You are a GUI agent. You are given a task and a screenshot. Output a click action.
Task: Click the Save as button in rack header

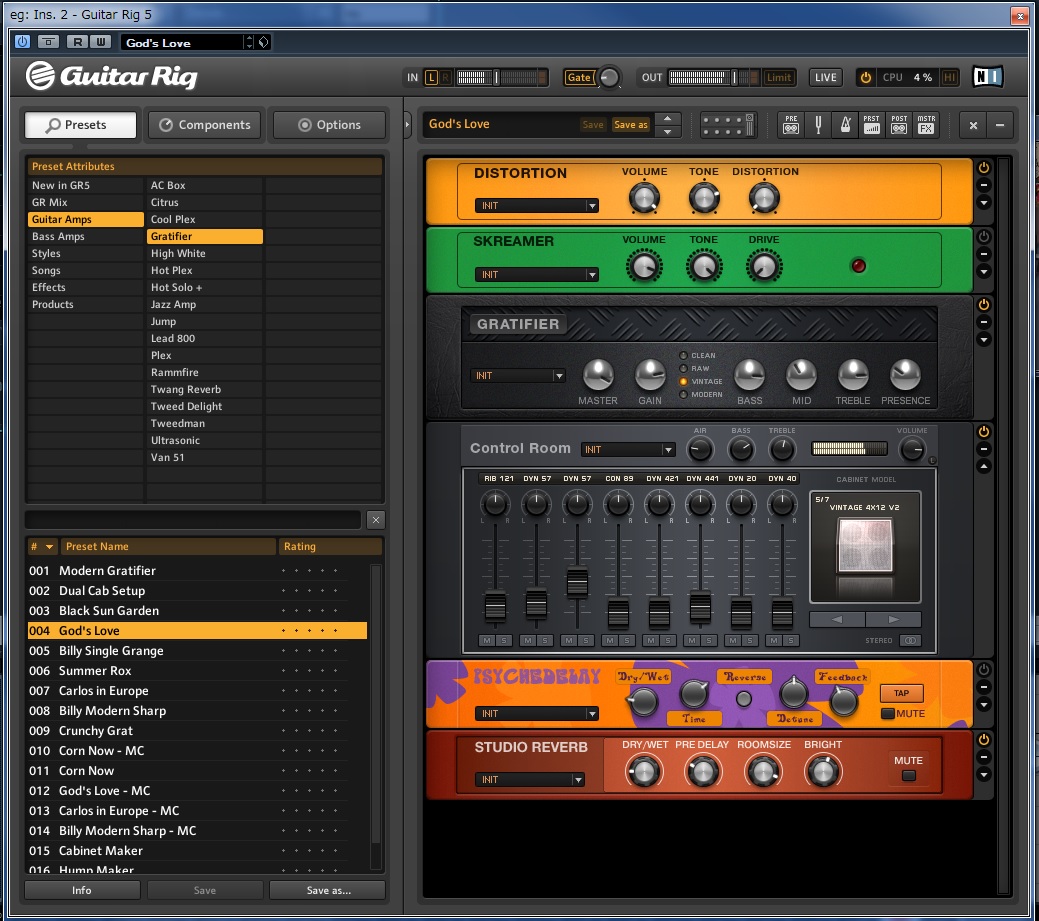point(630,125)
